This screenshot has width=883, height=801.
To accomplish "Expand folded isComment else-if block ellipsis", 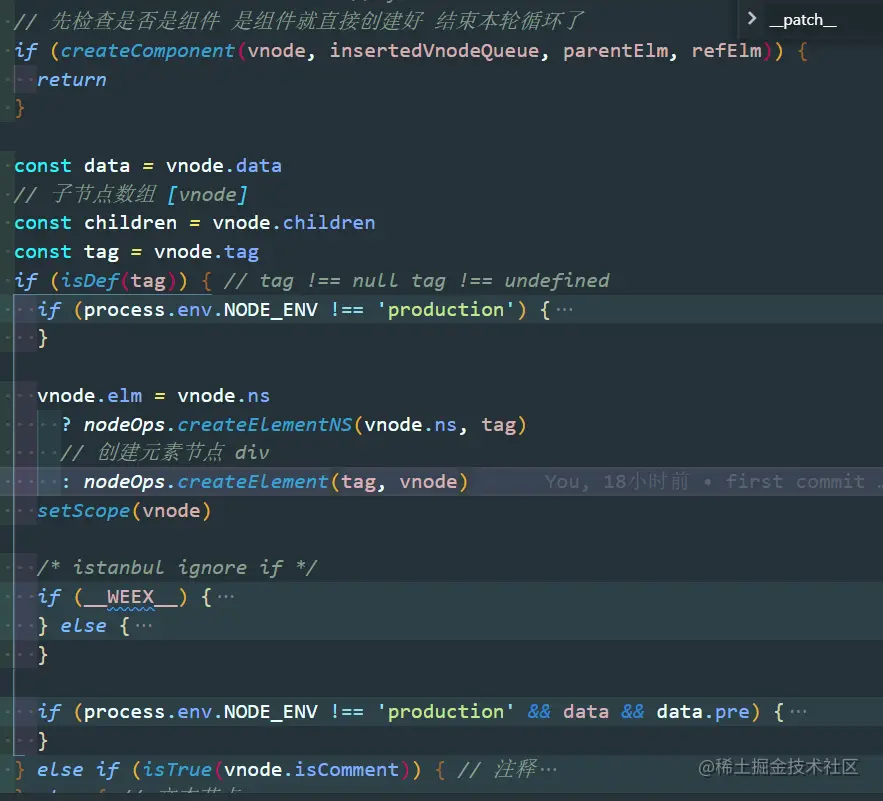I will point(548,769).
